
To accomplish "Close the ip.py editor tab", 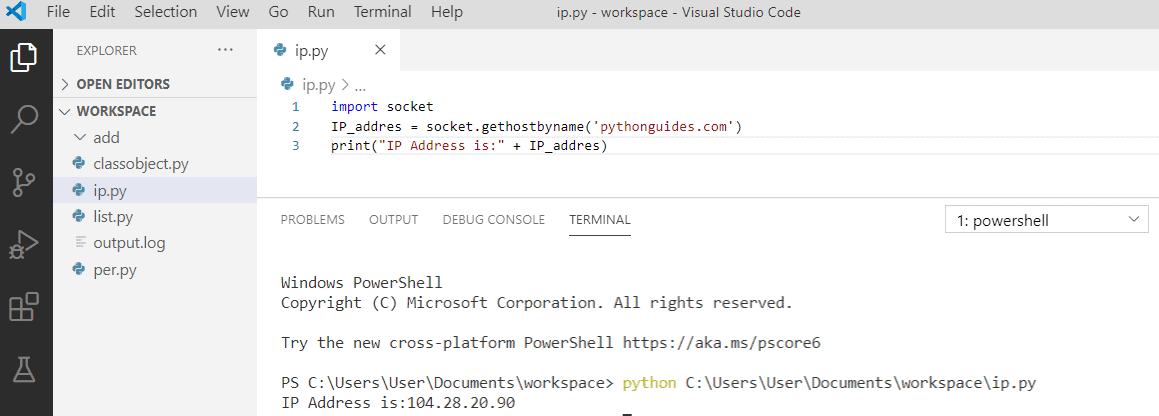I will pyautogui.click(x=380, y=50).
